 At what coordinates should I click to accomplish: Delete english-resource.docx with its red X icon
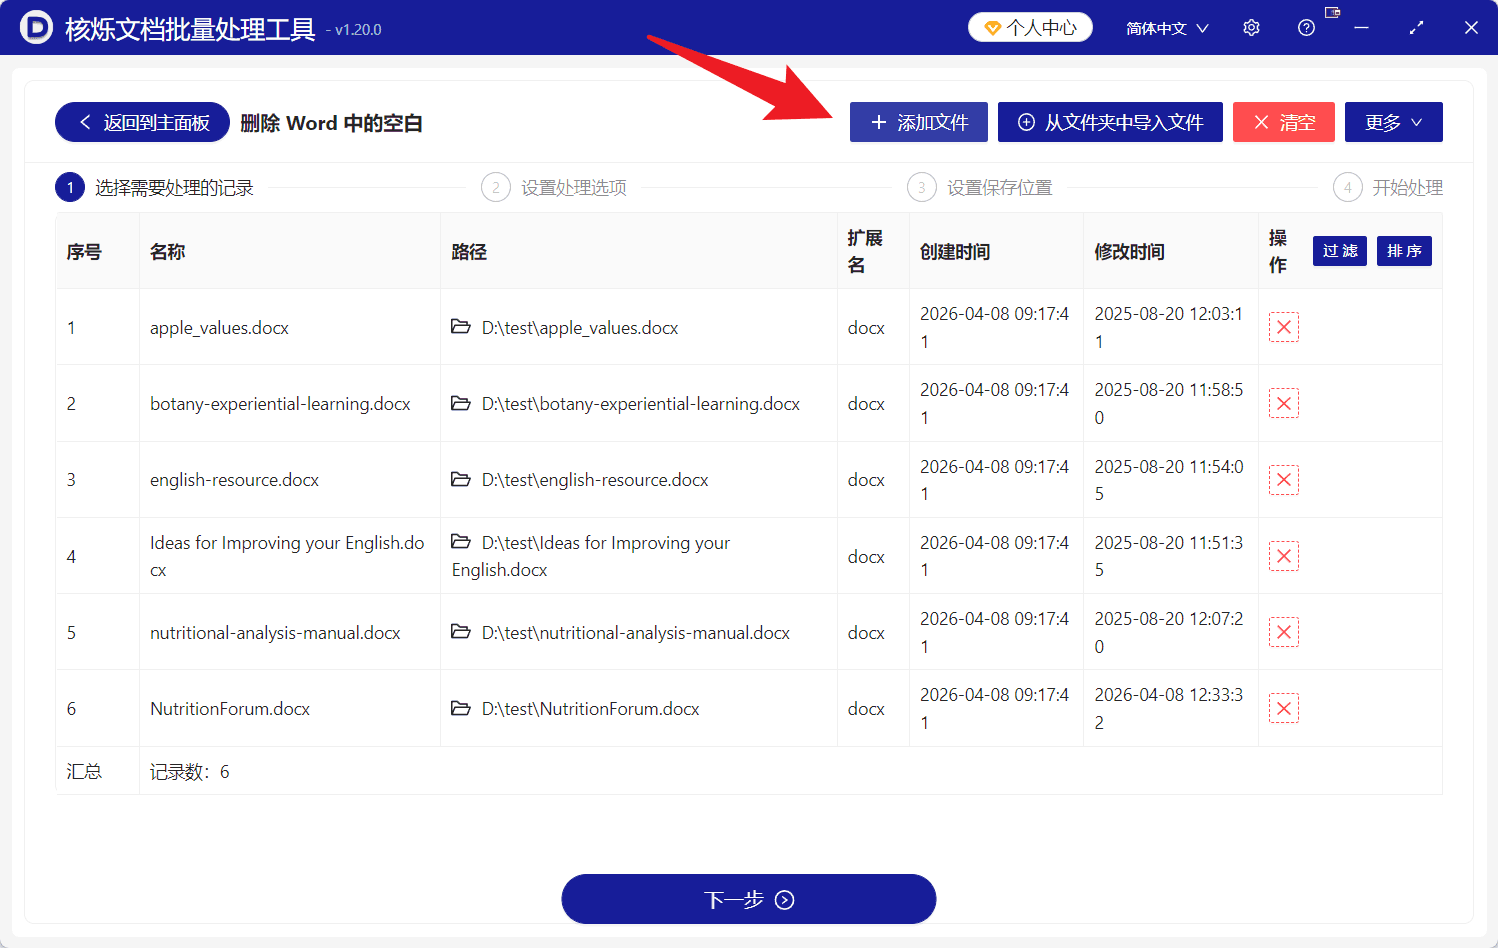(x=1284, y=479)
